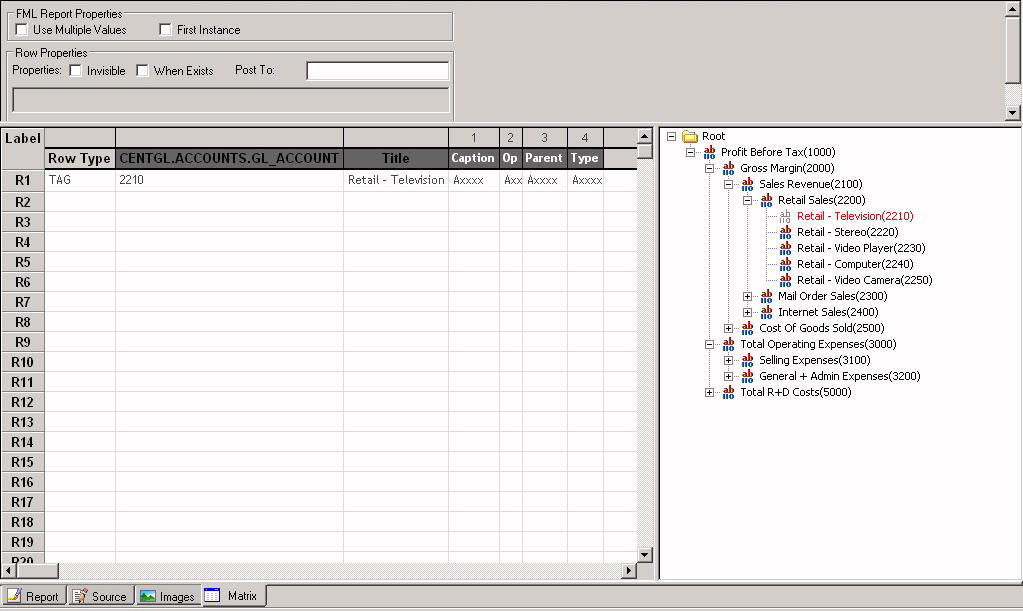
Task: Click the Post To input field
Action: [377, 71]
